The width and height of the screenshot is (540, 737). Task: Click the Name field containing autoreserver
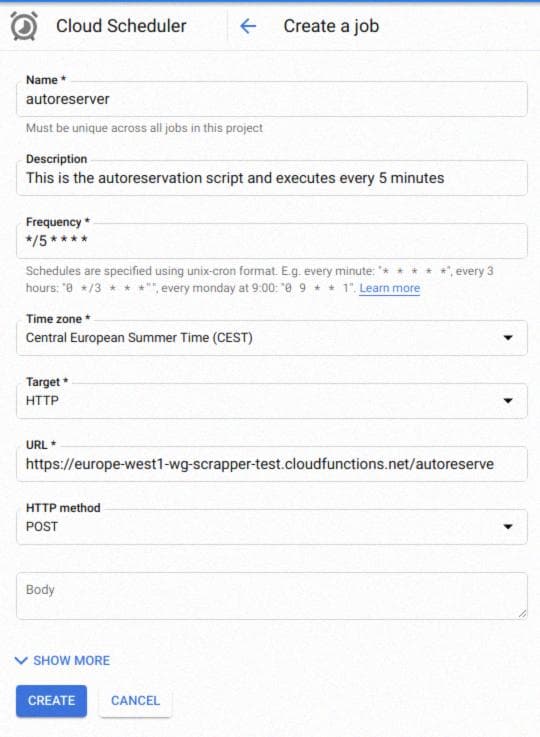(272, 99)
